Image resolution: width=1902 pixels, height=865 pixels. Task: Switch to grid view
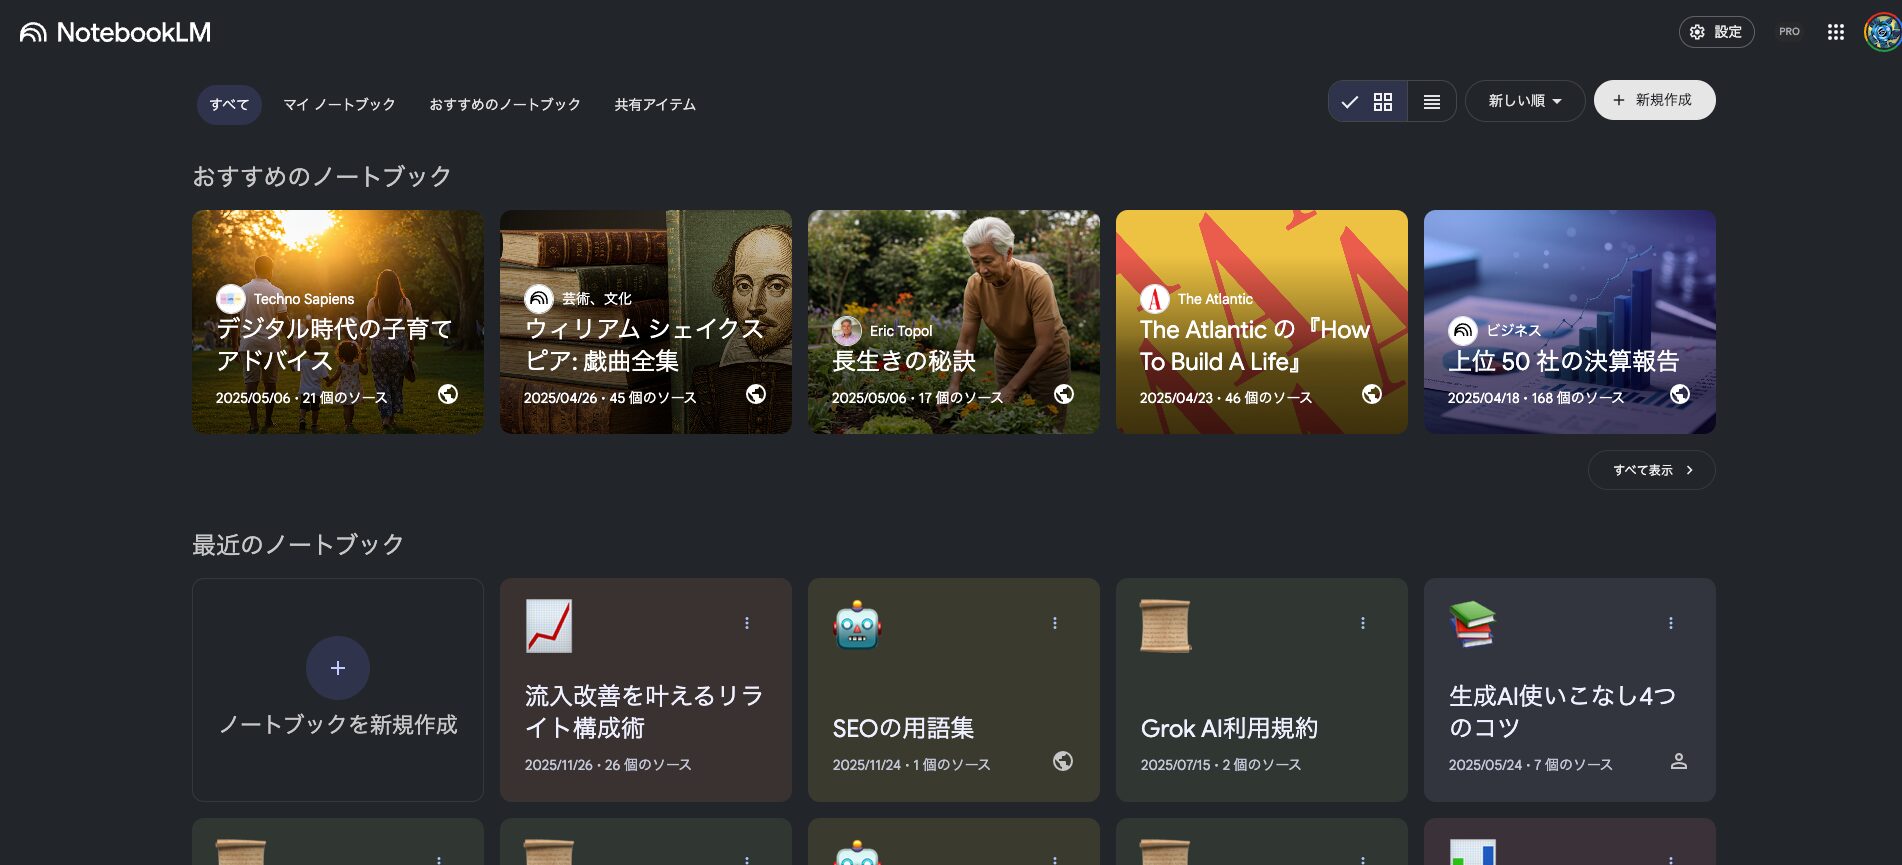(x=1368, y=102)
